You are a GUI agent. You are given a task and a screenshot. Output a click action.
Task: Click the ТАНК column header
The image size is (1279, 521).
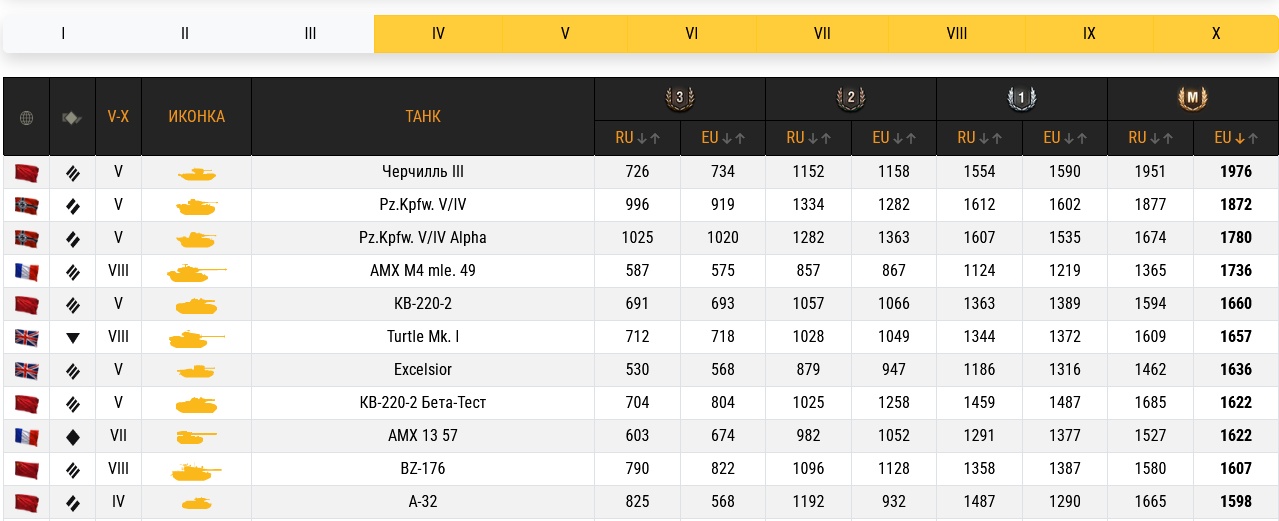click(422, 116)
